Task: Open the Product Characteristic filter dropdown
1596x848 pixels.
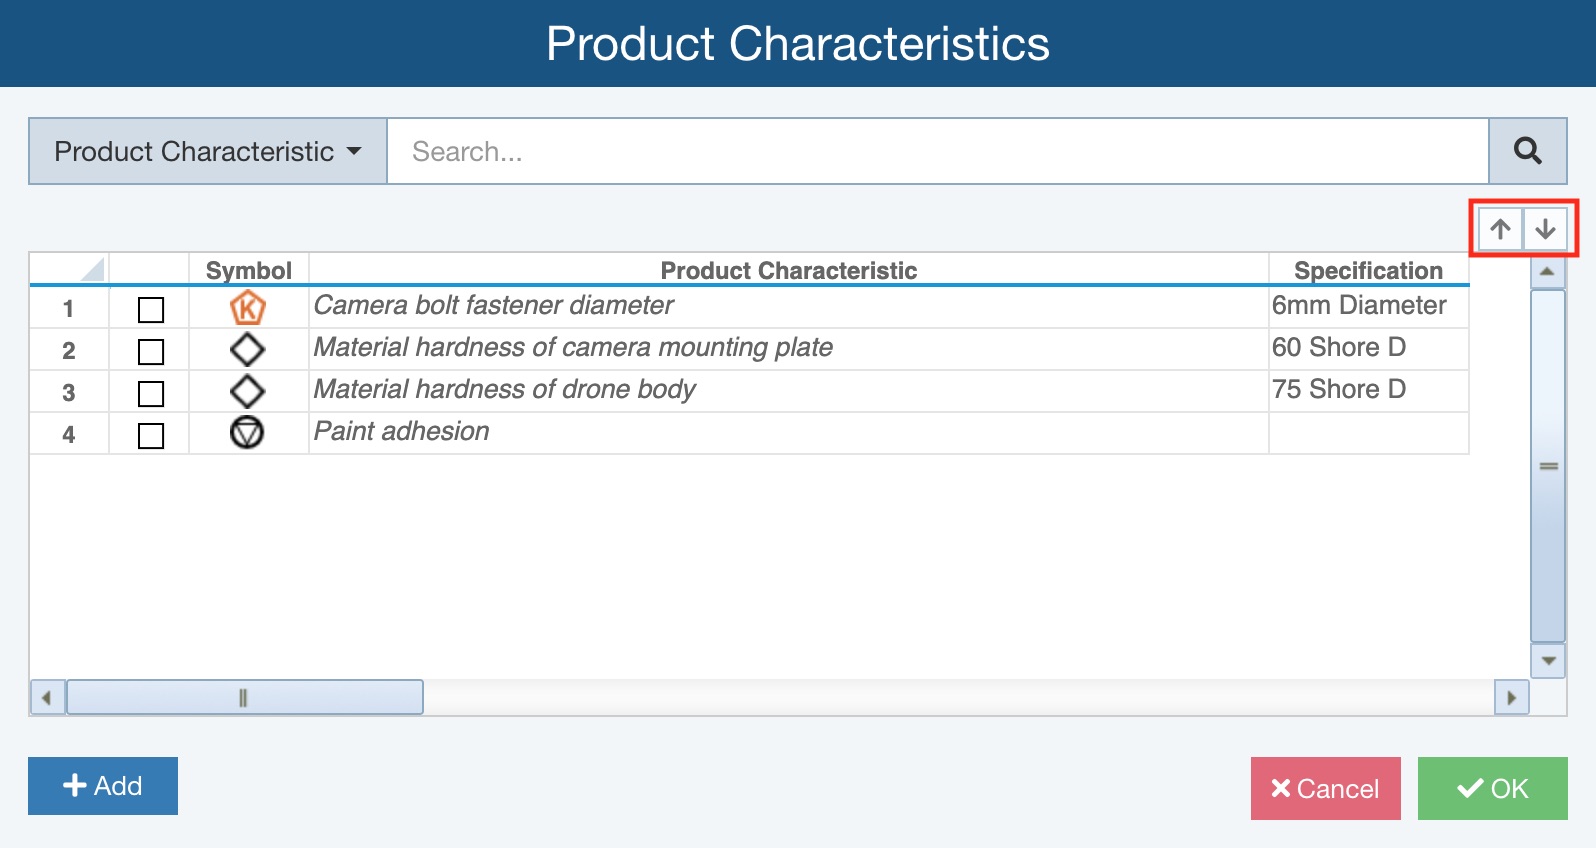Action: (207, 151)
